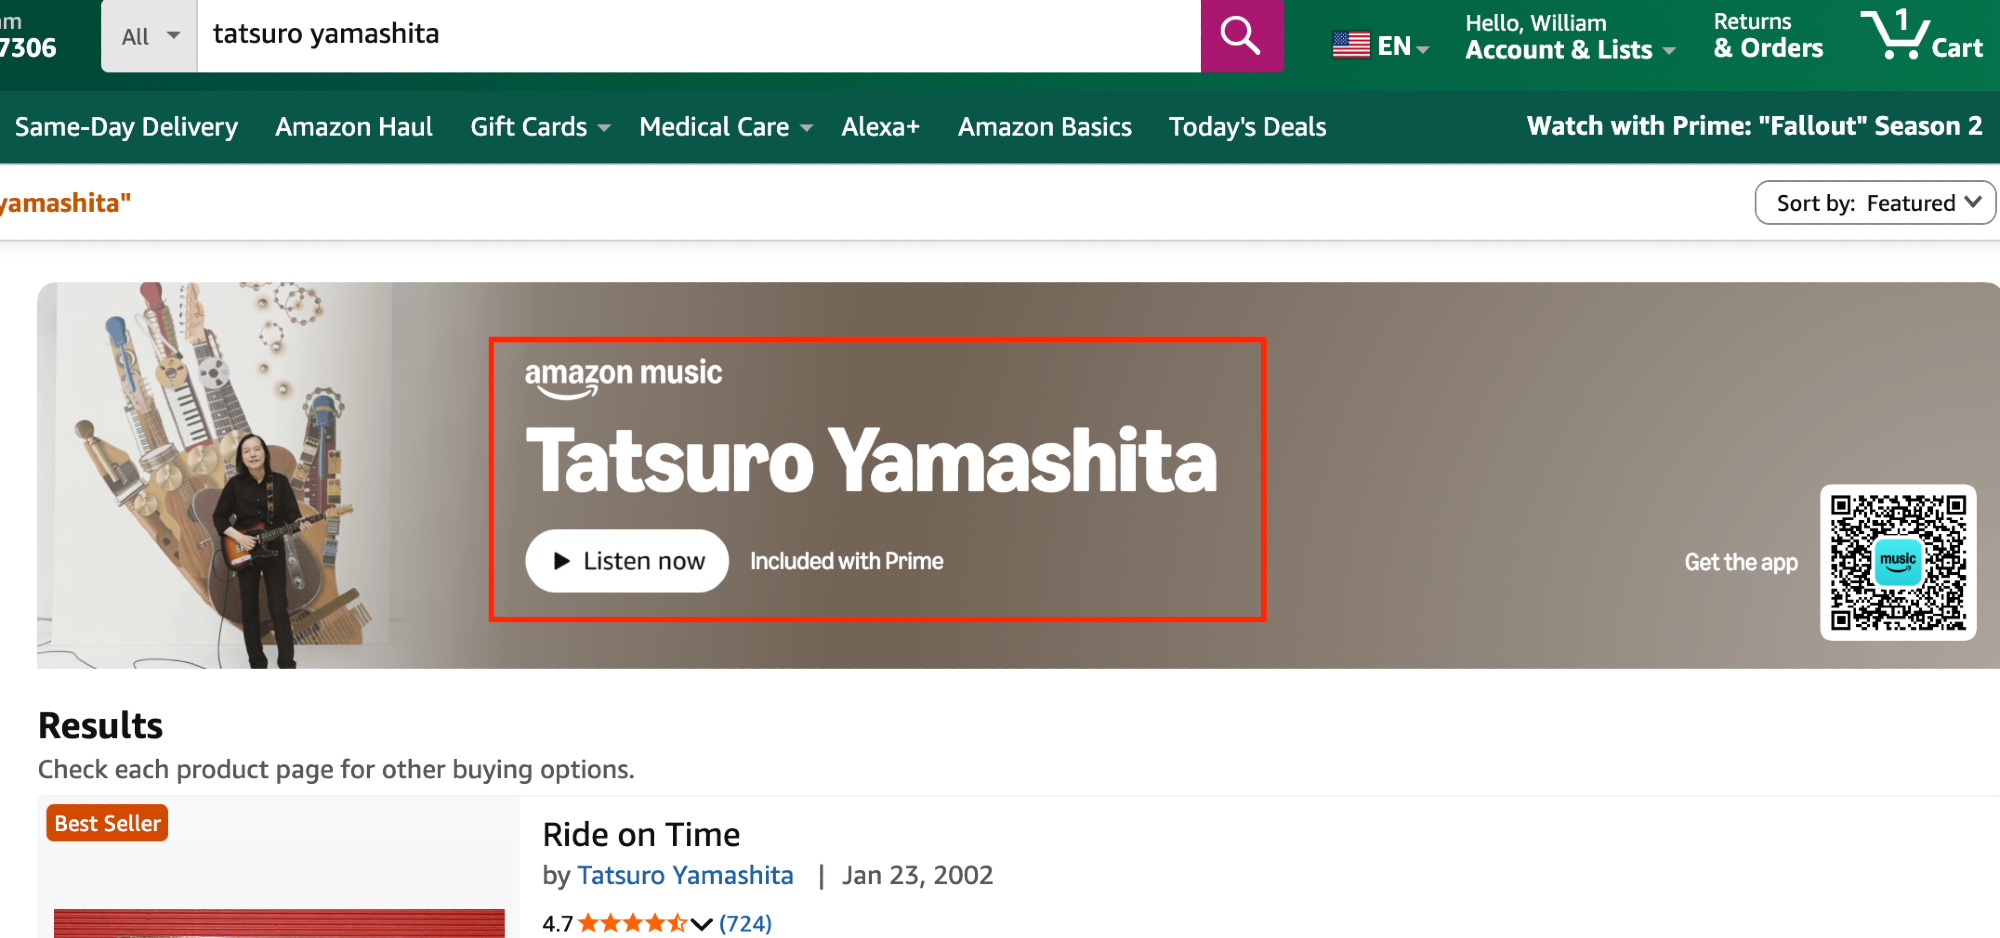Open the All search category dropdown
The image size is (2000, 938).
[x=150, y=36]
